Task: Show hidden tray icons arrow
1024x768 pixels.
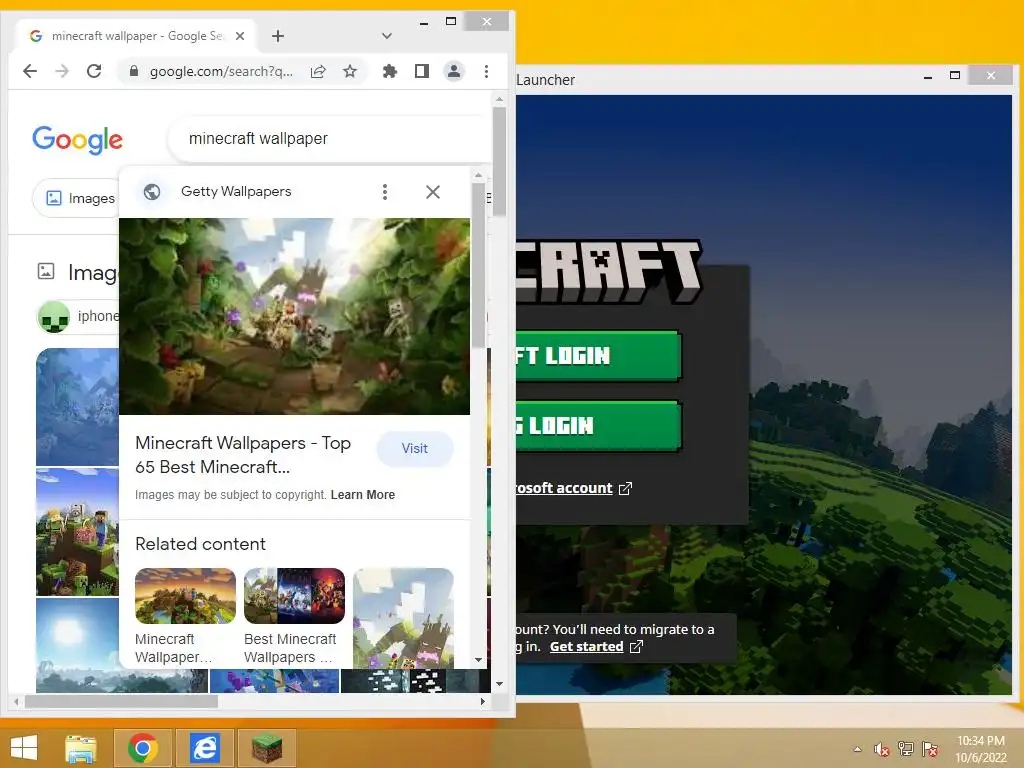Action: click(x=857, y=749)
